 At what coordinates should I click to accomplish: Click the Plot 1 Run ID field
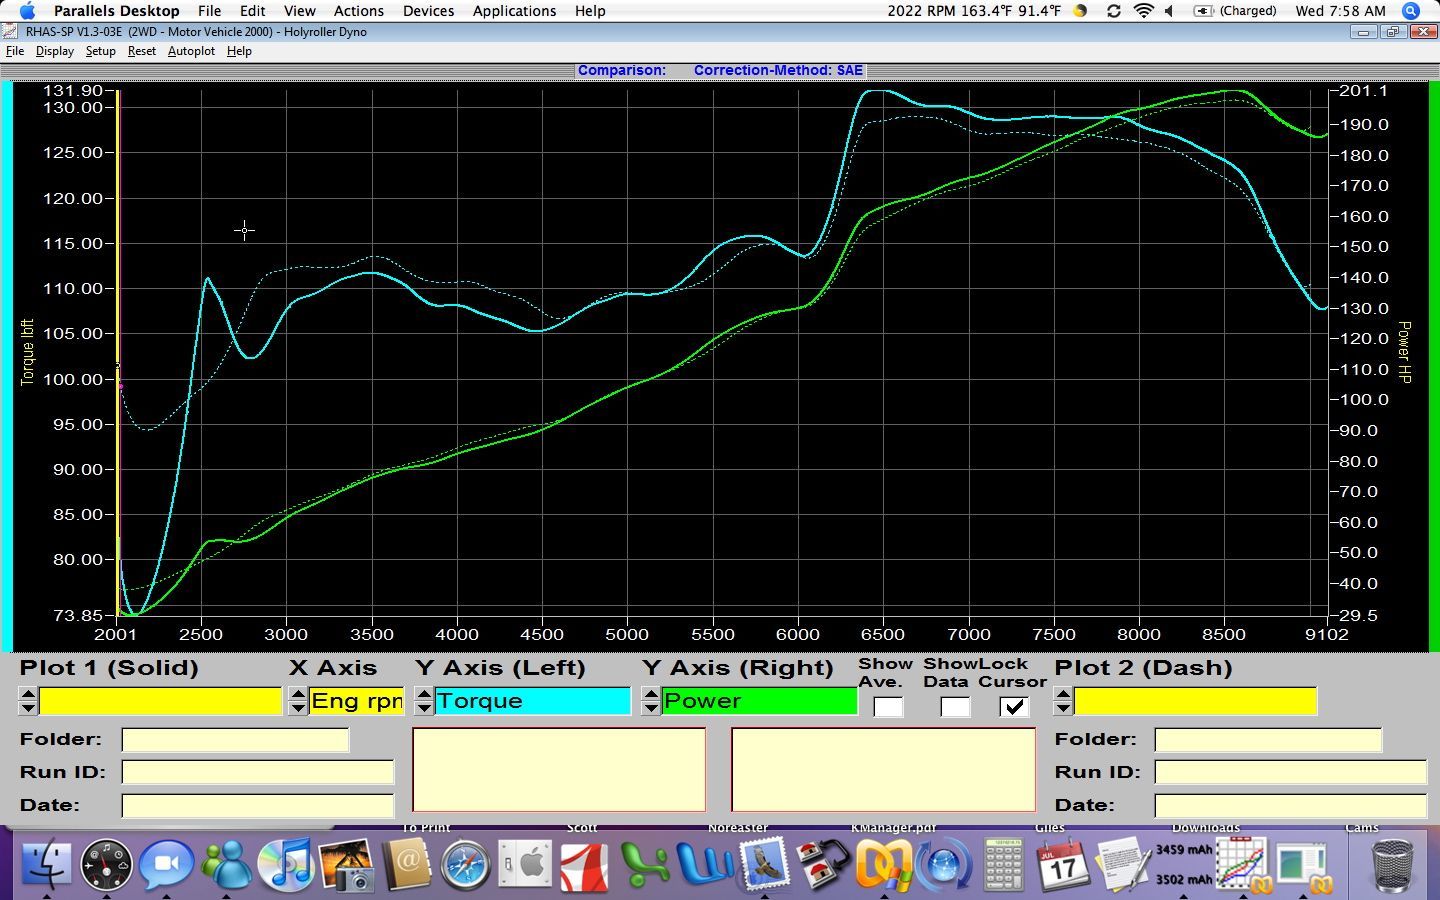click(257, 772)
